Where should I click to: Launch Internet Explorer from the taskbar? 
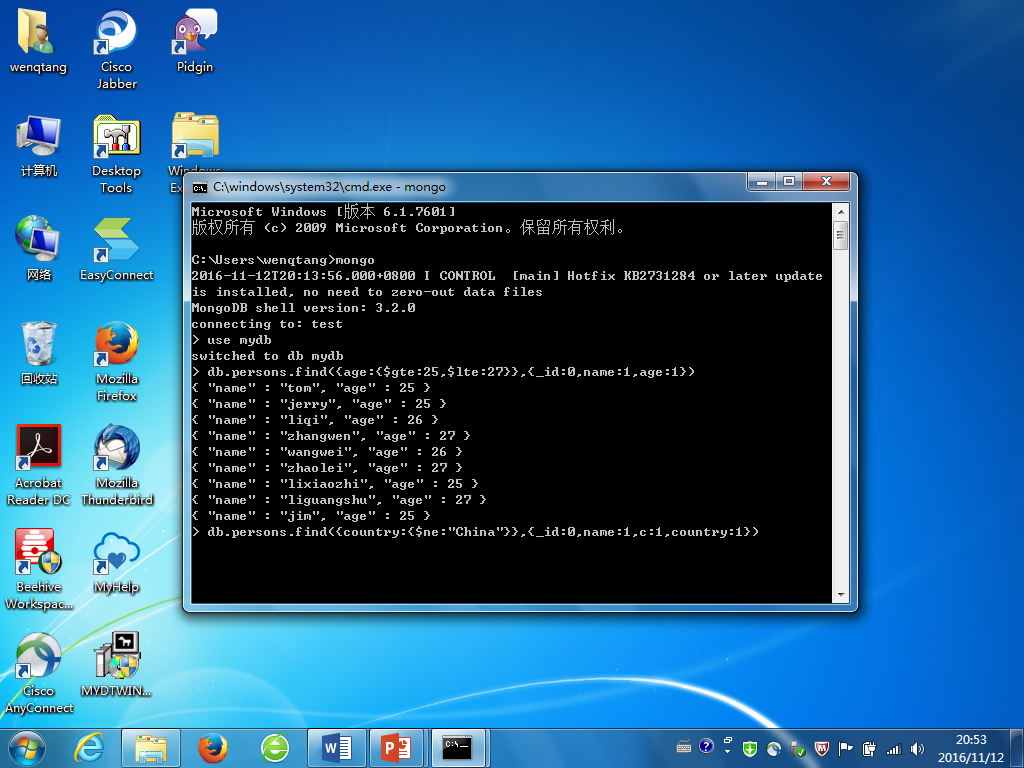89,748
